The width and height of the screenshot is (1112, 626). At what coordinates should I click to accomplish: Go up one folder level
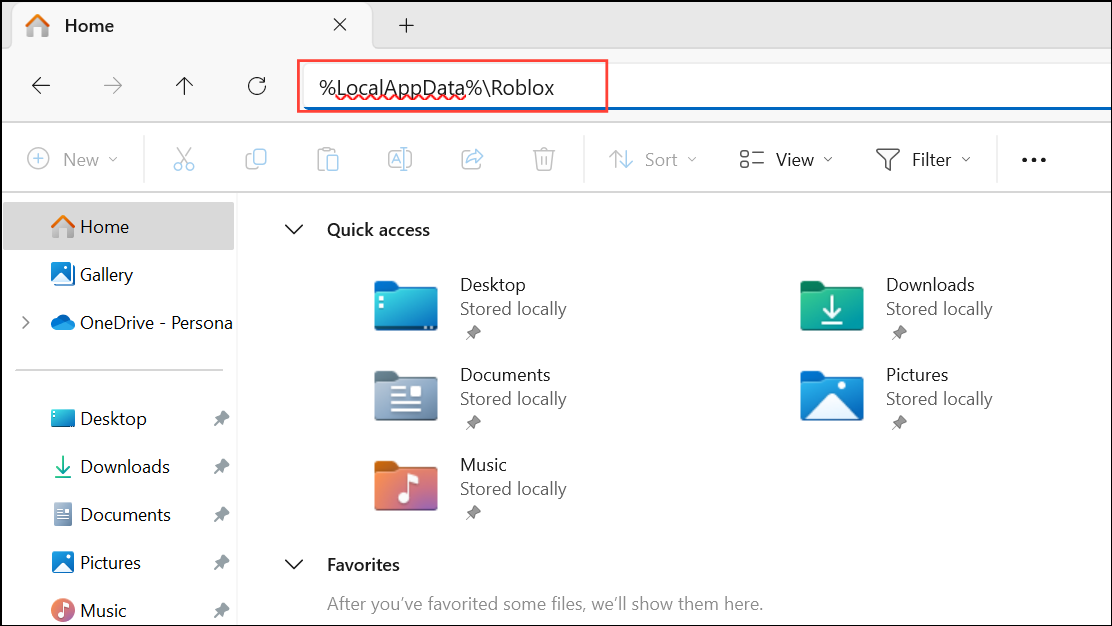tap(184, 86)
